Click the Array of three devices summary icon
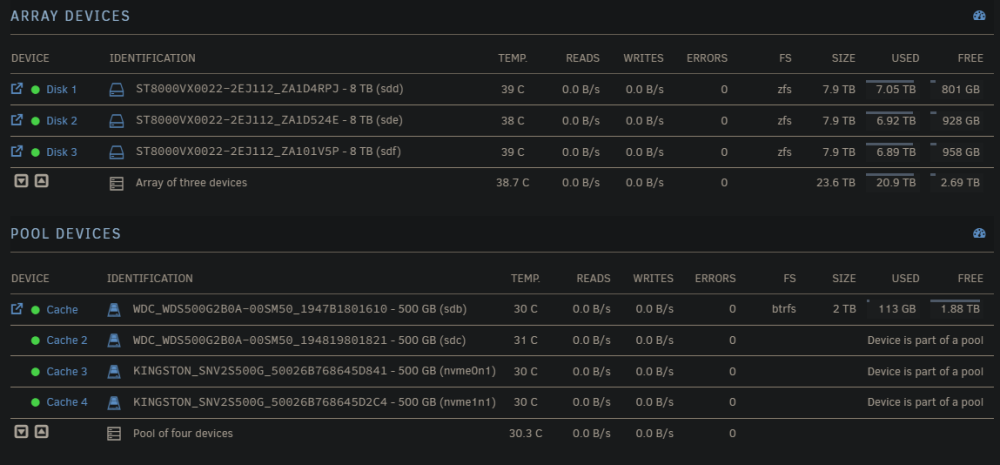 click(116, 184)
